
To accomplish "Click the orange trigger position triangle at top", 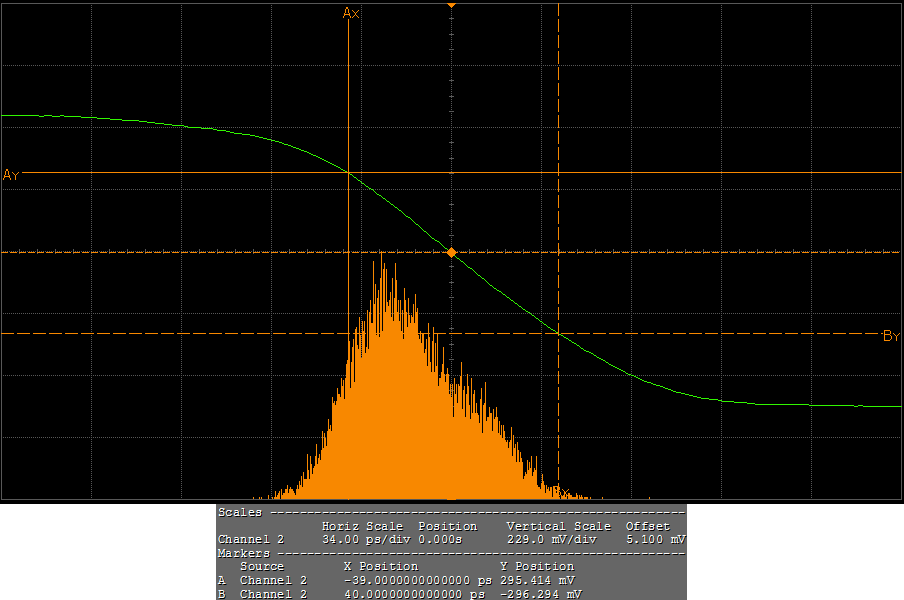I will tap(451, 6).
